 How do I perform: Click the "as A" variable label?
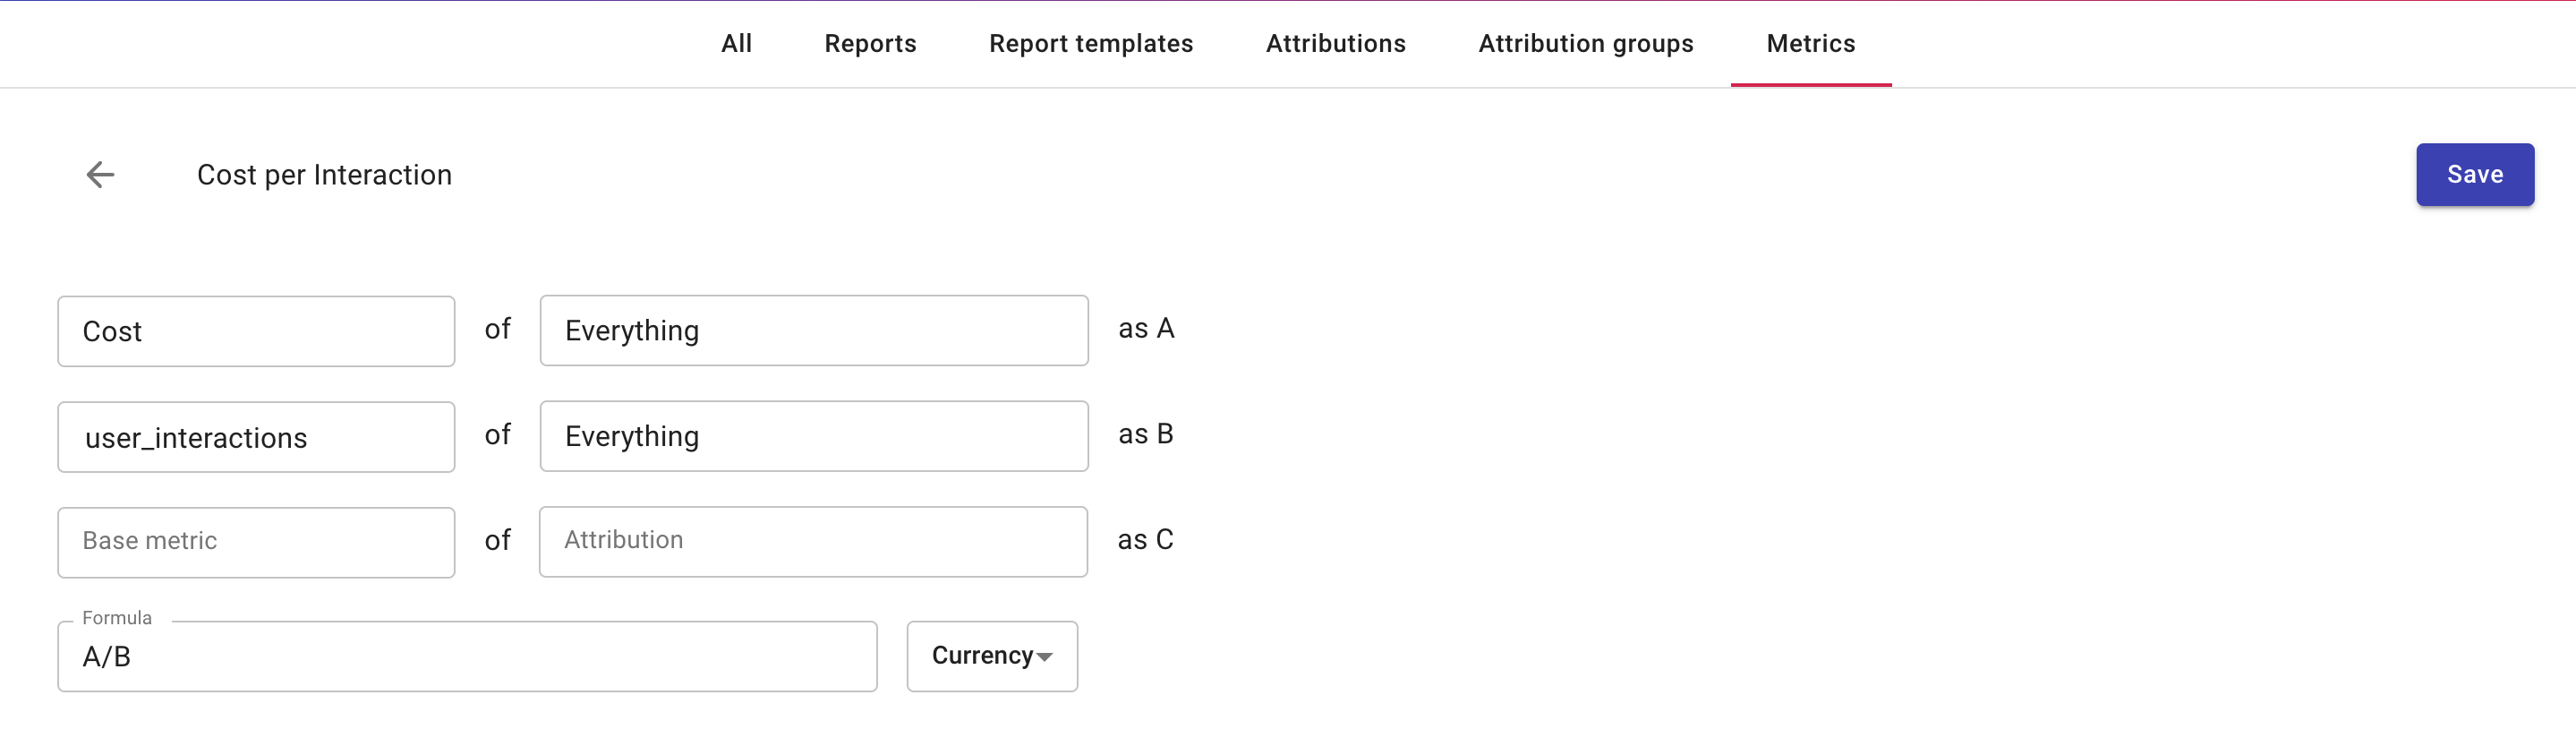pyautogui.click(x=1146, y=329)
